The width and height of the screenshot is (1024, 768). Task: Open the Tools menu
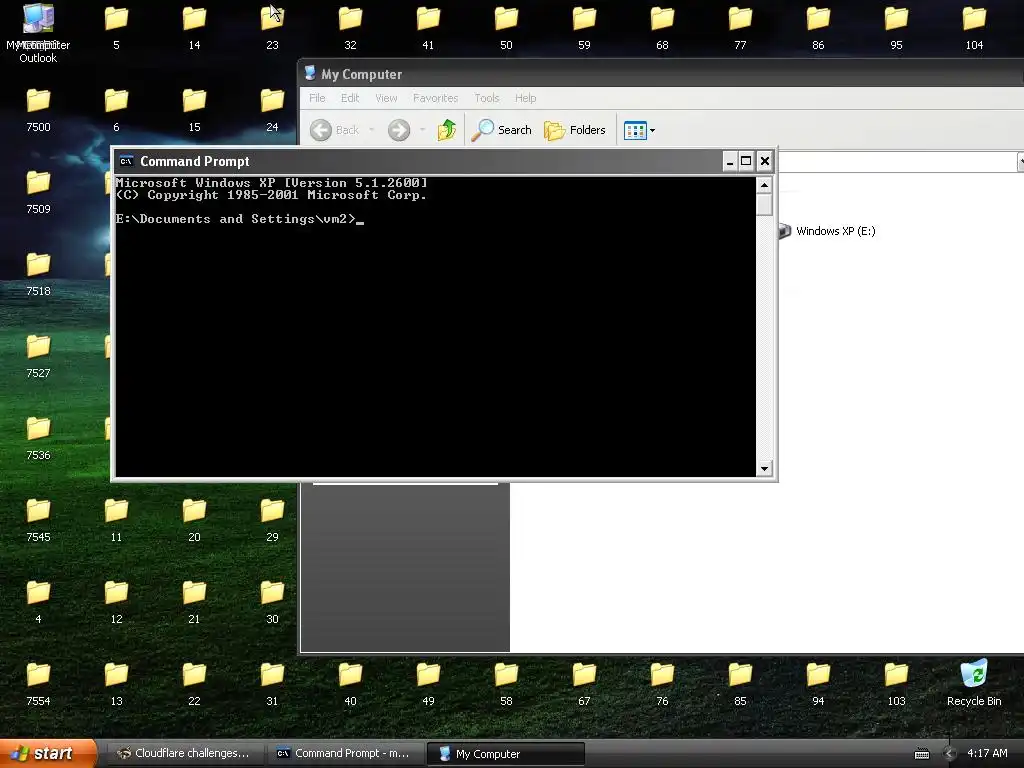click(487, 98)
